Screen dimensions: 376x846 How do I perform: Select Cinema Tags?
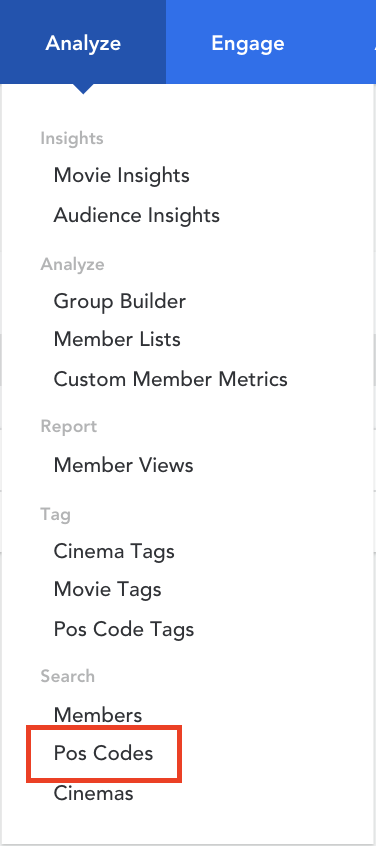tap(114, 551)
